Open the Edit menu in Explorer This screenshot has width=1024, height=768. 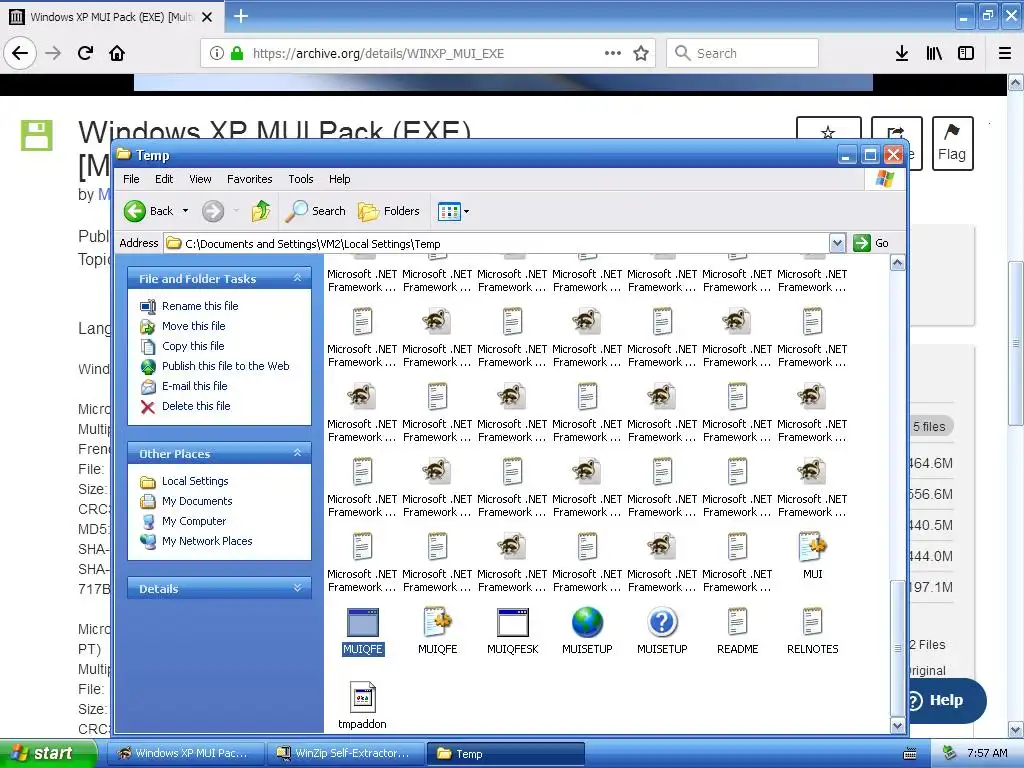[x=164, y=179]
